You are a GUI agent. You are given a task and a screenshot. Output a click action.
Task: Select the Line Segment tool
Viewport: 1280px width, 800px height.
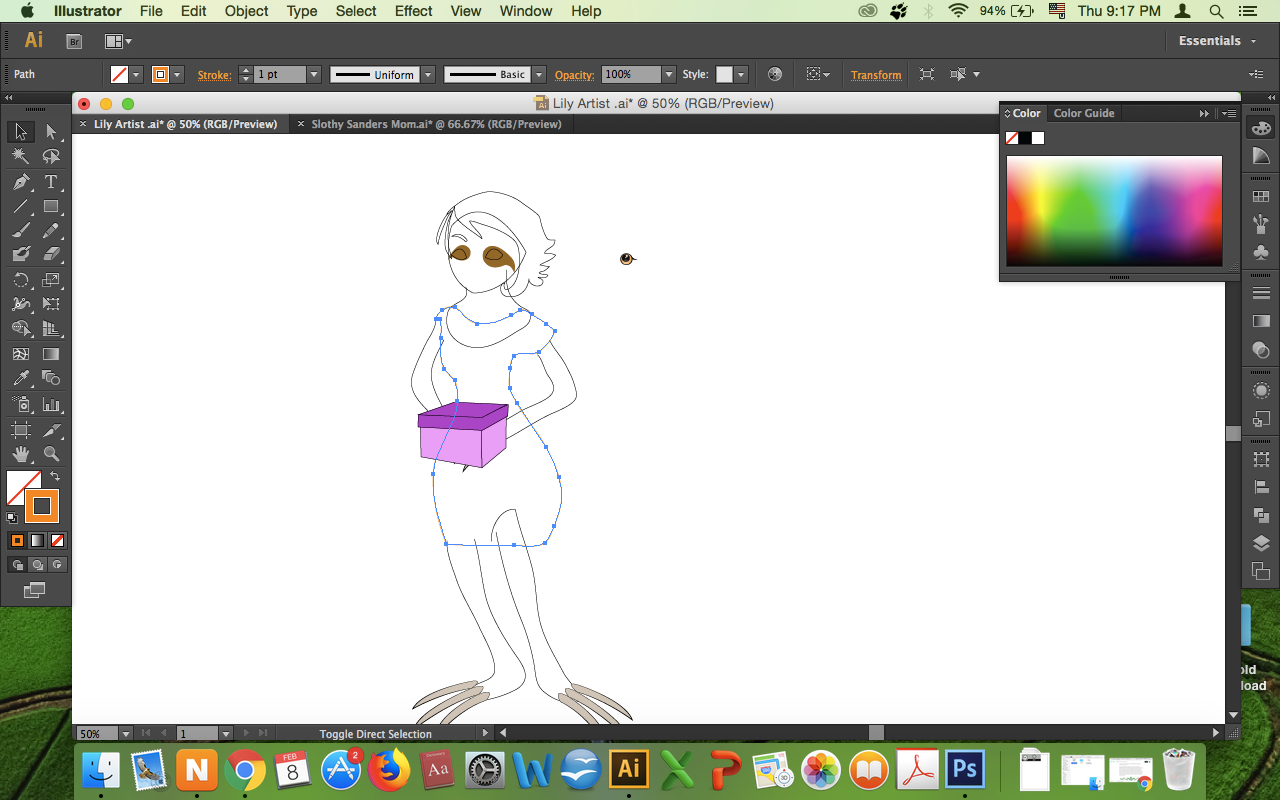tap(20, 206)
